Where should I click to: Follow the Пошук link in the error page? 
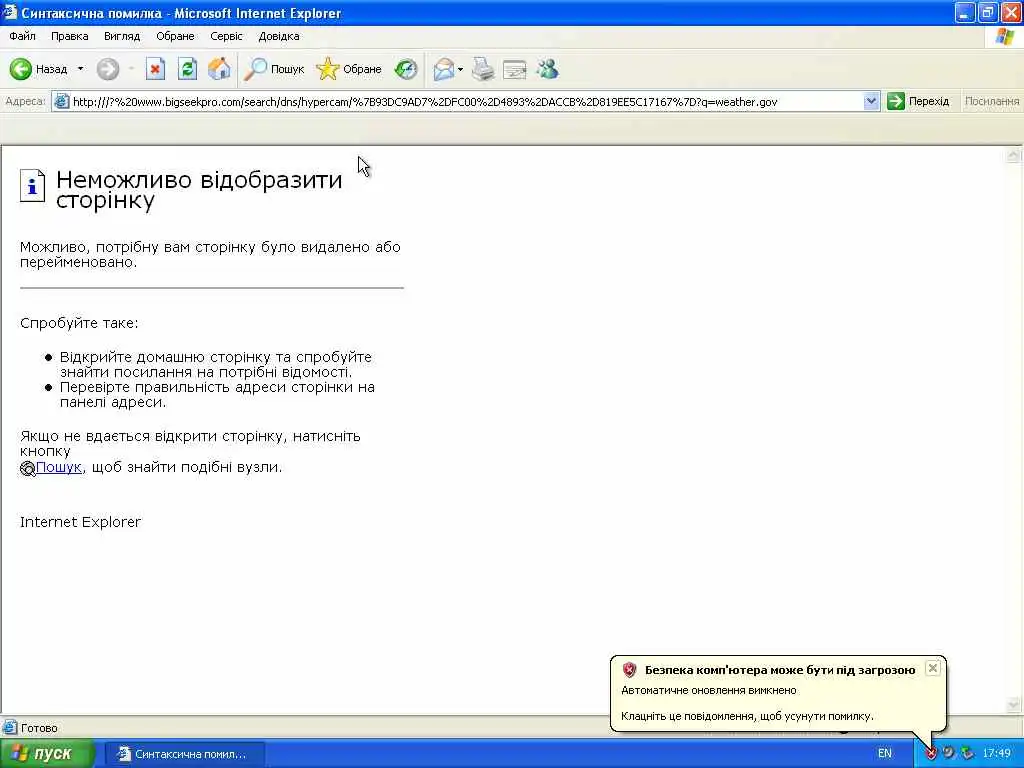59,467
